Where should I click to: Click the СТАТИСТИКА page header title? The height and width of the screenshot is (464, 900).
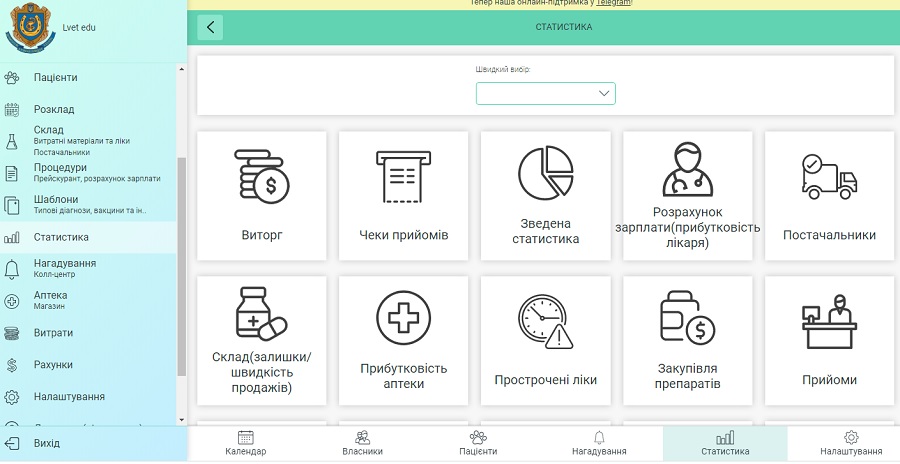(x=564, y=27)
